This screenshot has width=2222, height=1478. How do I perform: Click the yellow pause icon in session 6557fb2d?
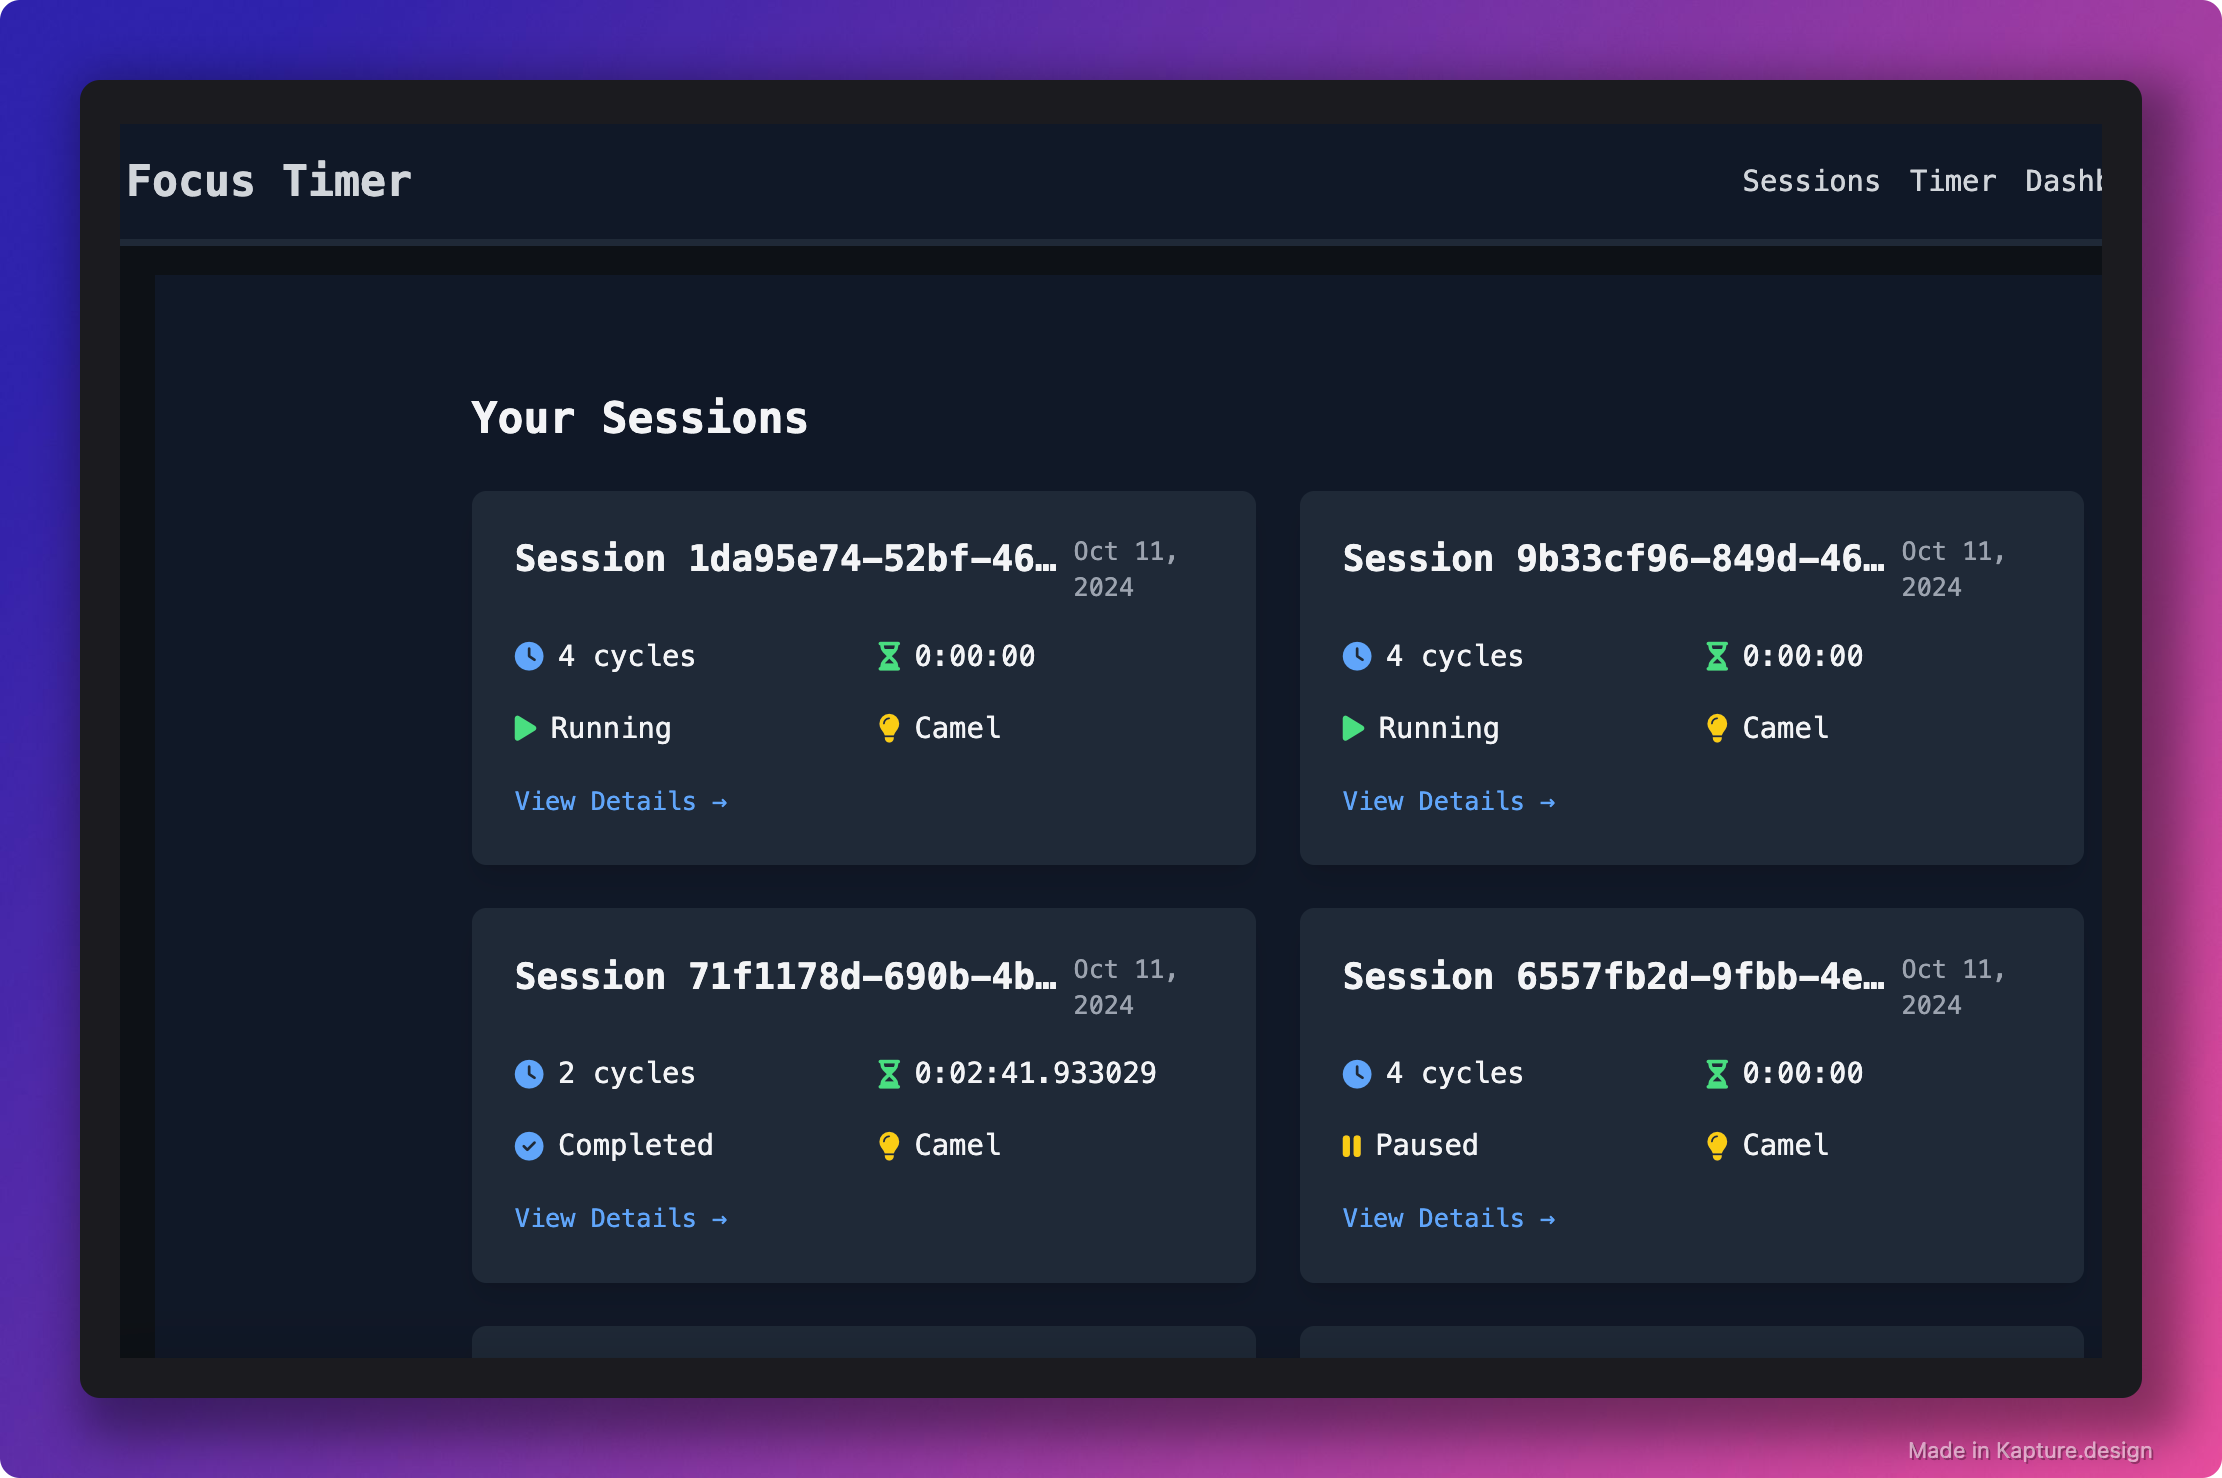1352,1145
